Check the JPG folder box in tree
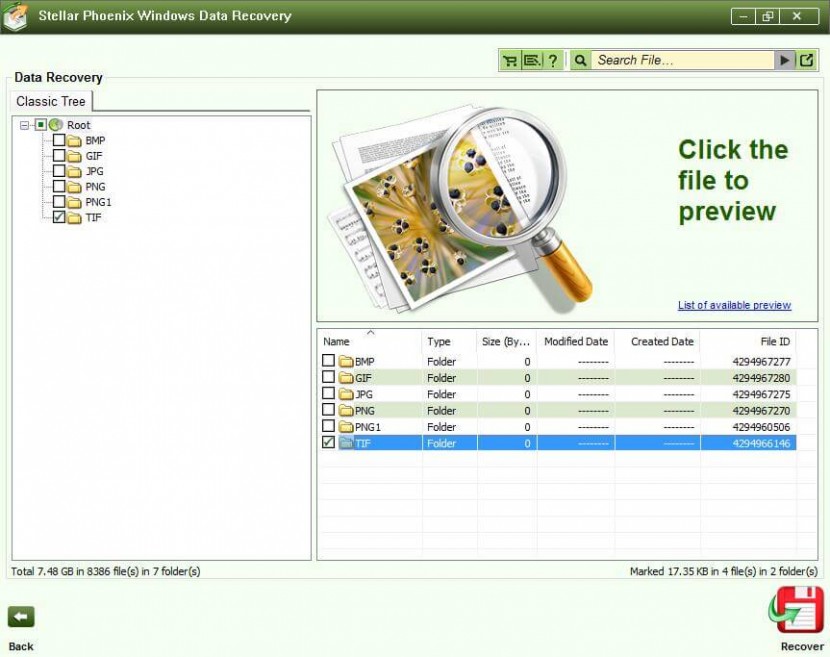 (59, 170)
